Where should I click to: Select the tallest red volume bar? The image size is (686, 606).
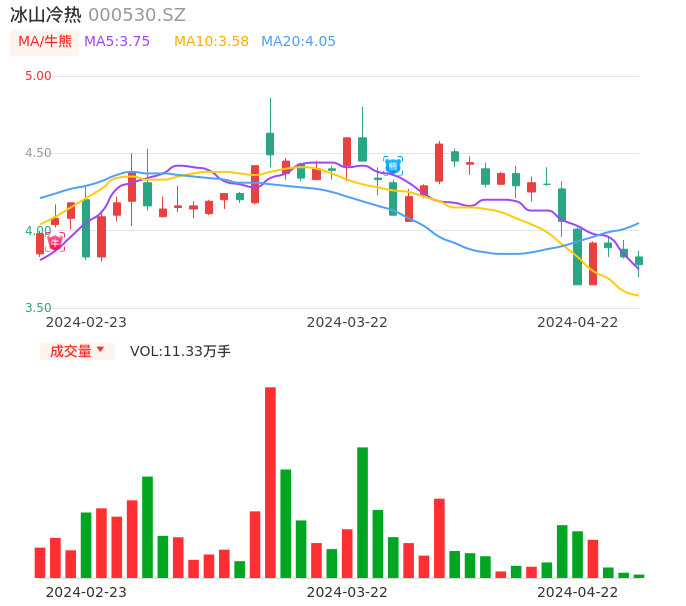coord(270,482)
